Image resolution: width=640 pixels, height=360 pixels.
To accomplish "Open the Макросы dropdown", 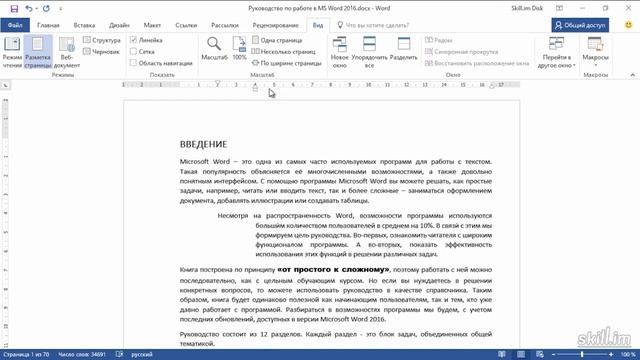I will (595, 52).
